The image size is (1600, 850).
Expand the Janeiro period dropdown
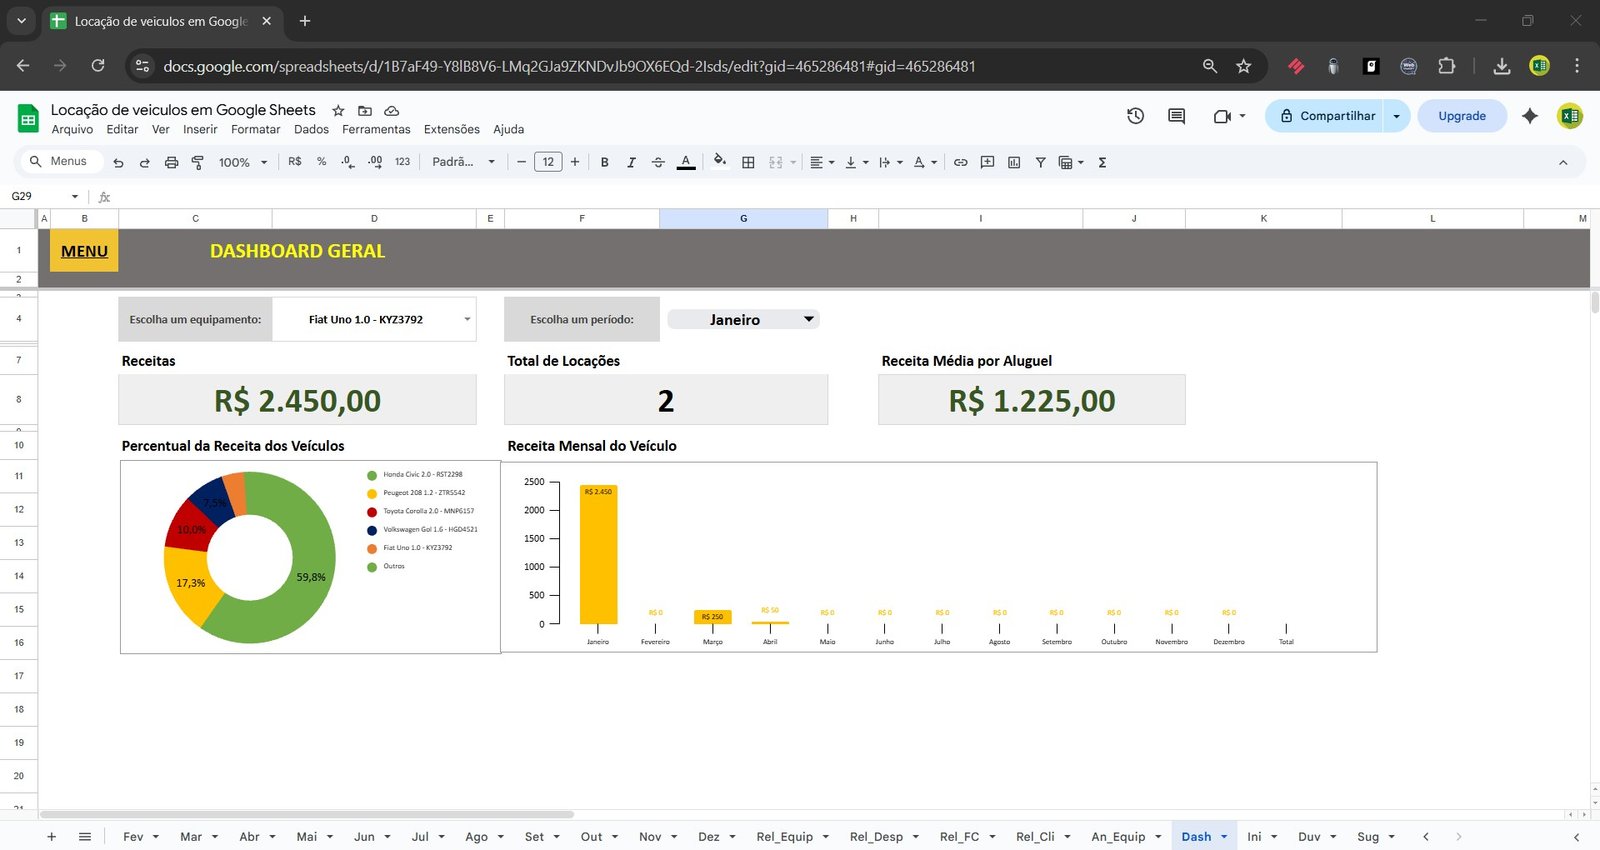click(808, 319)
